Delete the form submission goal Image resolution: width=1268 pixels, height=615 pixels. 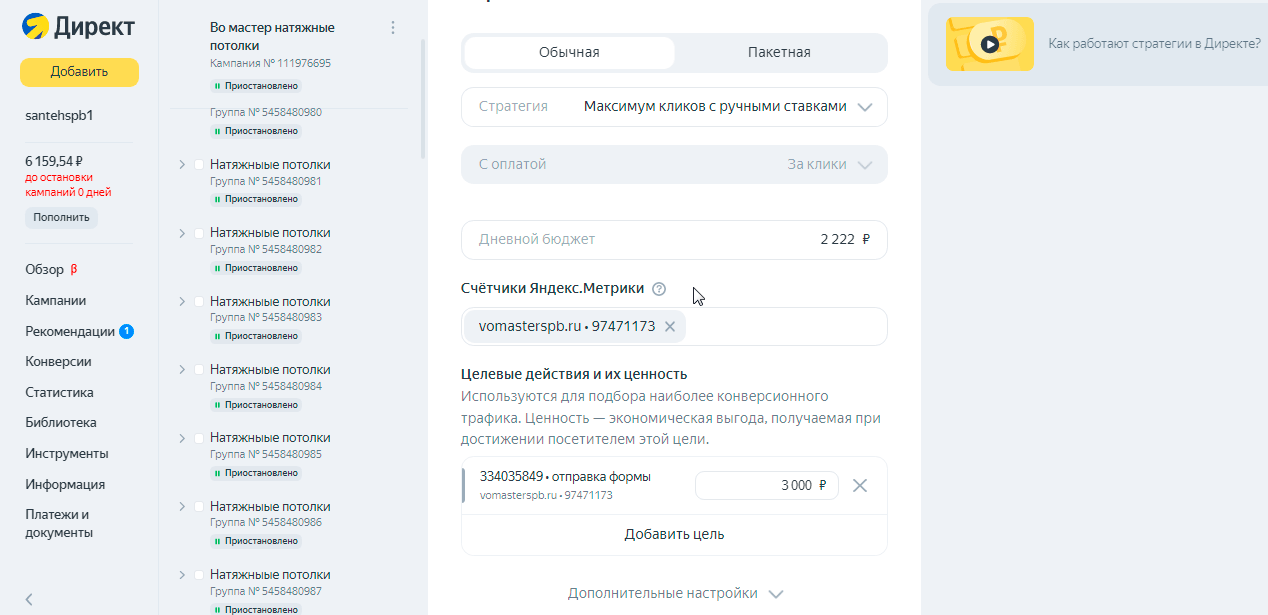click(859, 486)
